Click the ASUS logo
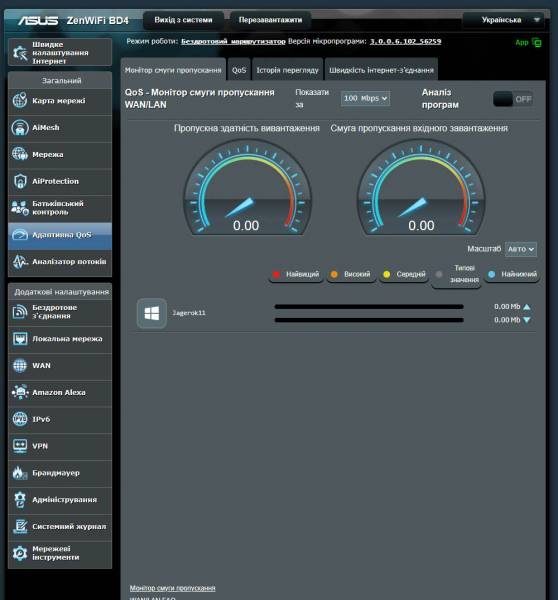This screenshot has width=558, height=600. (x=38, y=20)
